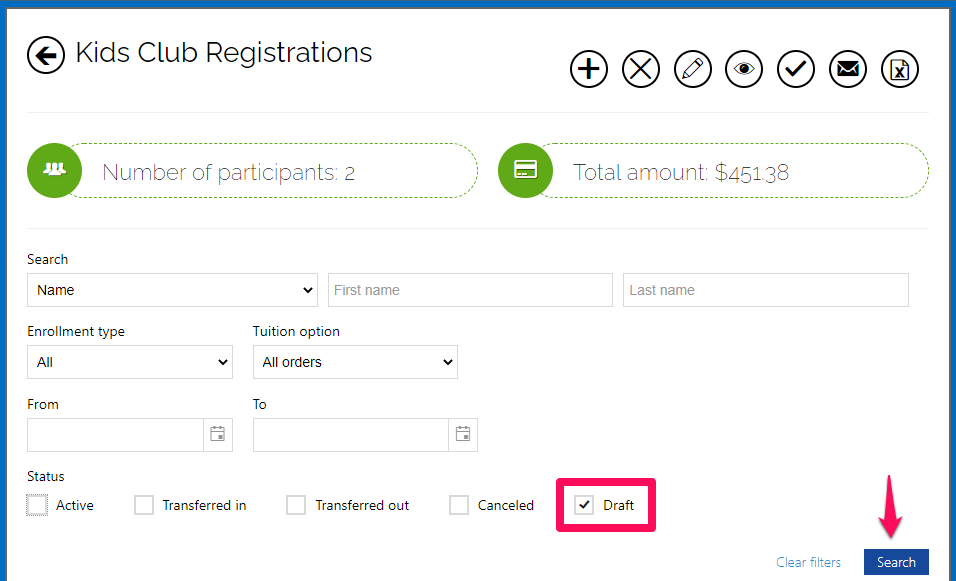This screenshot has width=956, height=581.
Task: Edit registration using the pencil icon
Action: (693, 69)
